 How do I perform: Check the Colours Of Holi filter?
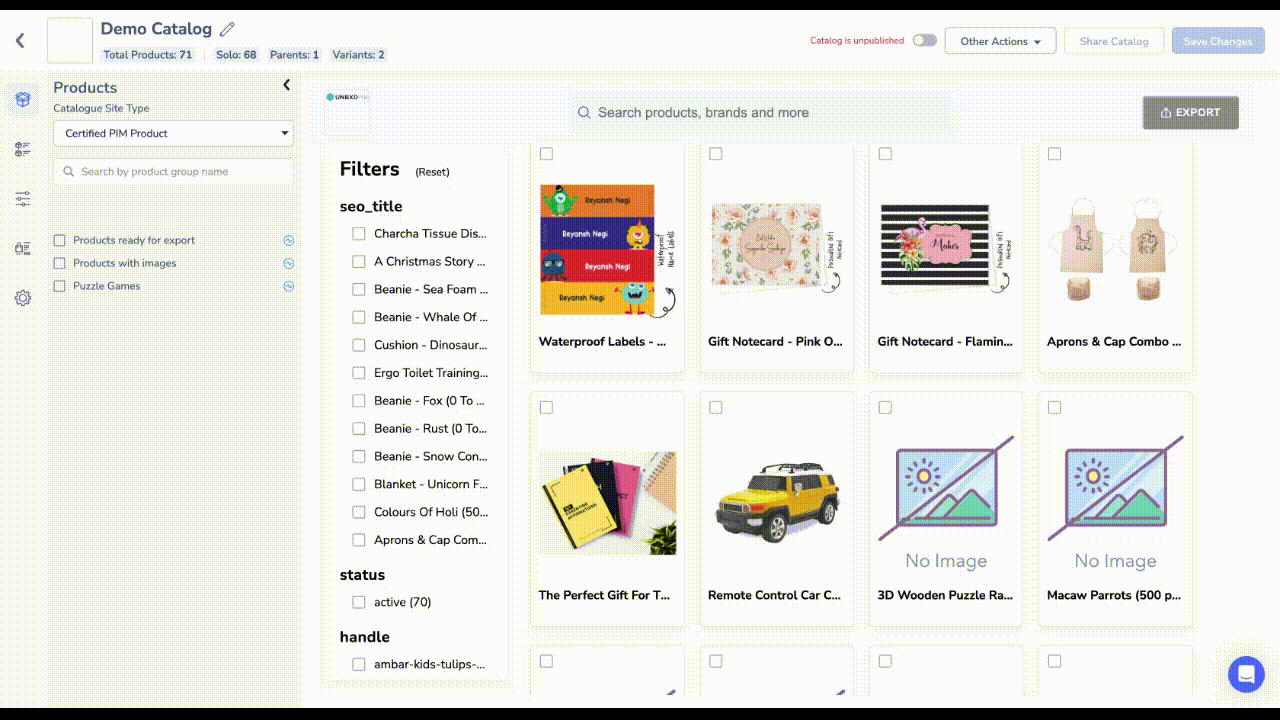(359, 512)
